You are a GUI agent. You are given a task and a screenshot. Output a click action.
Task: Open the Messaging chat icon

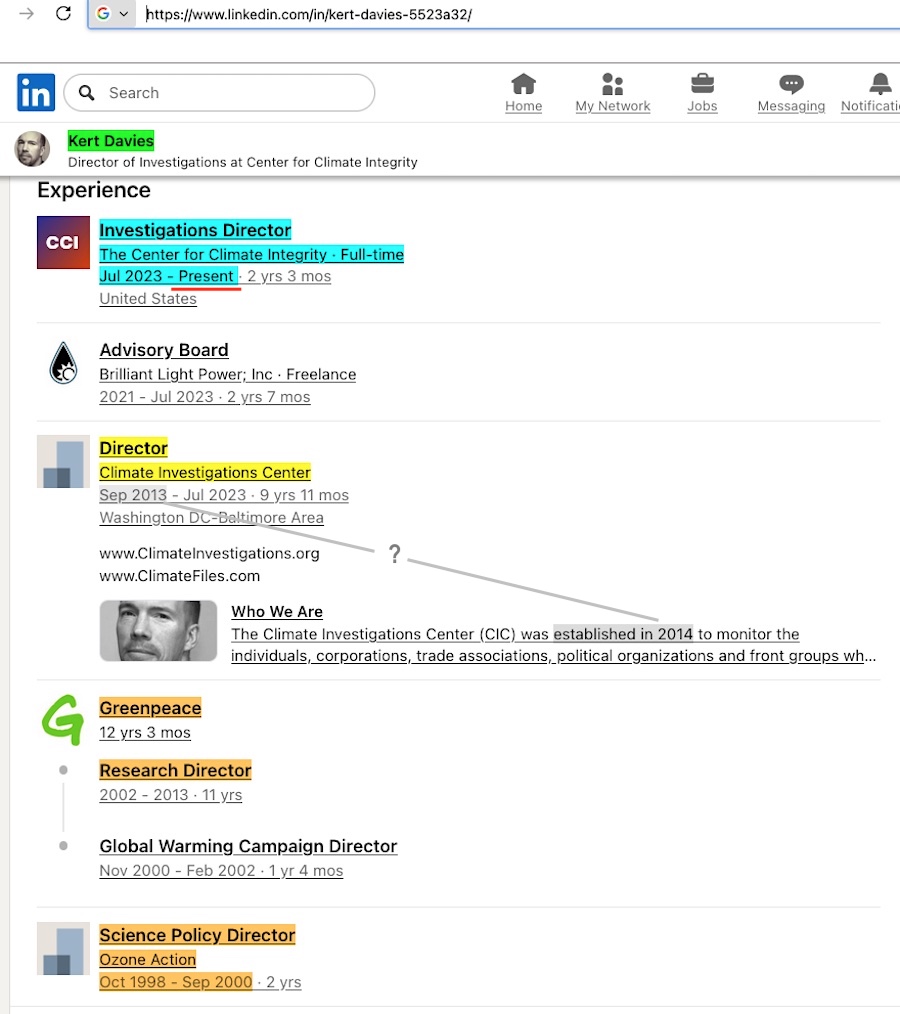pyautogui.click(x=791, y=84)
